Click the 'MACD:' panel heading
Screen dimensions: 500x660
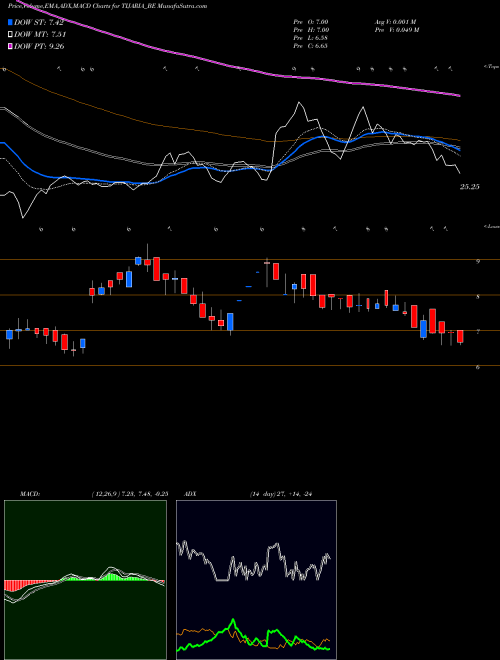click(x=29, y=494)
